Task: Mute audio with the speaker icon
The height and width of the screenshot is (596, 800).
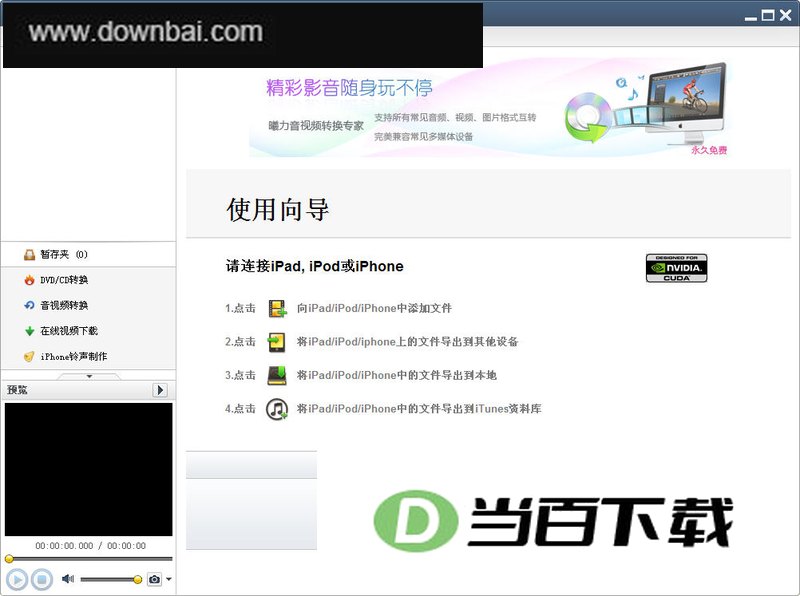Action: click(68, 579)
